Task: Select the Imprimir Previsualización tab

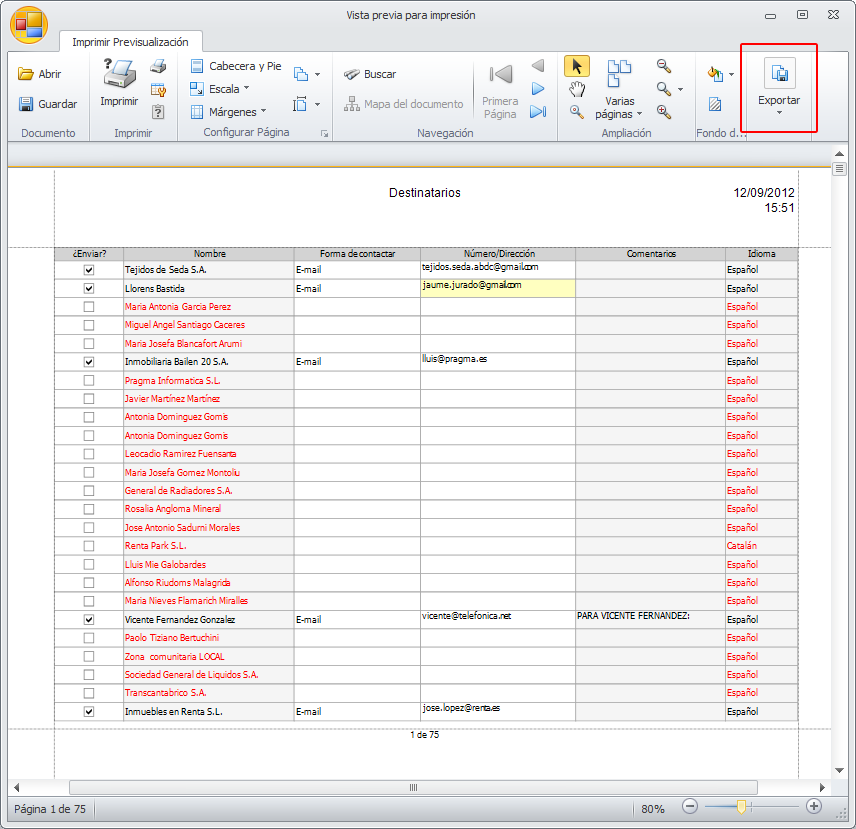Action: tap(130, 42)
